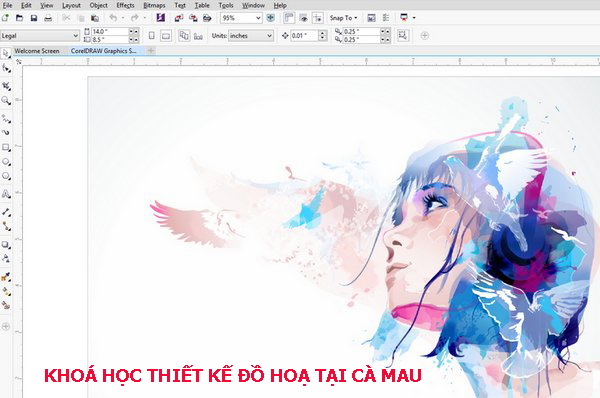Adjust the nudge distance stepper

pyautogui.click(x=323, y=36)
